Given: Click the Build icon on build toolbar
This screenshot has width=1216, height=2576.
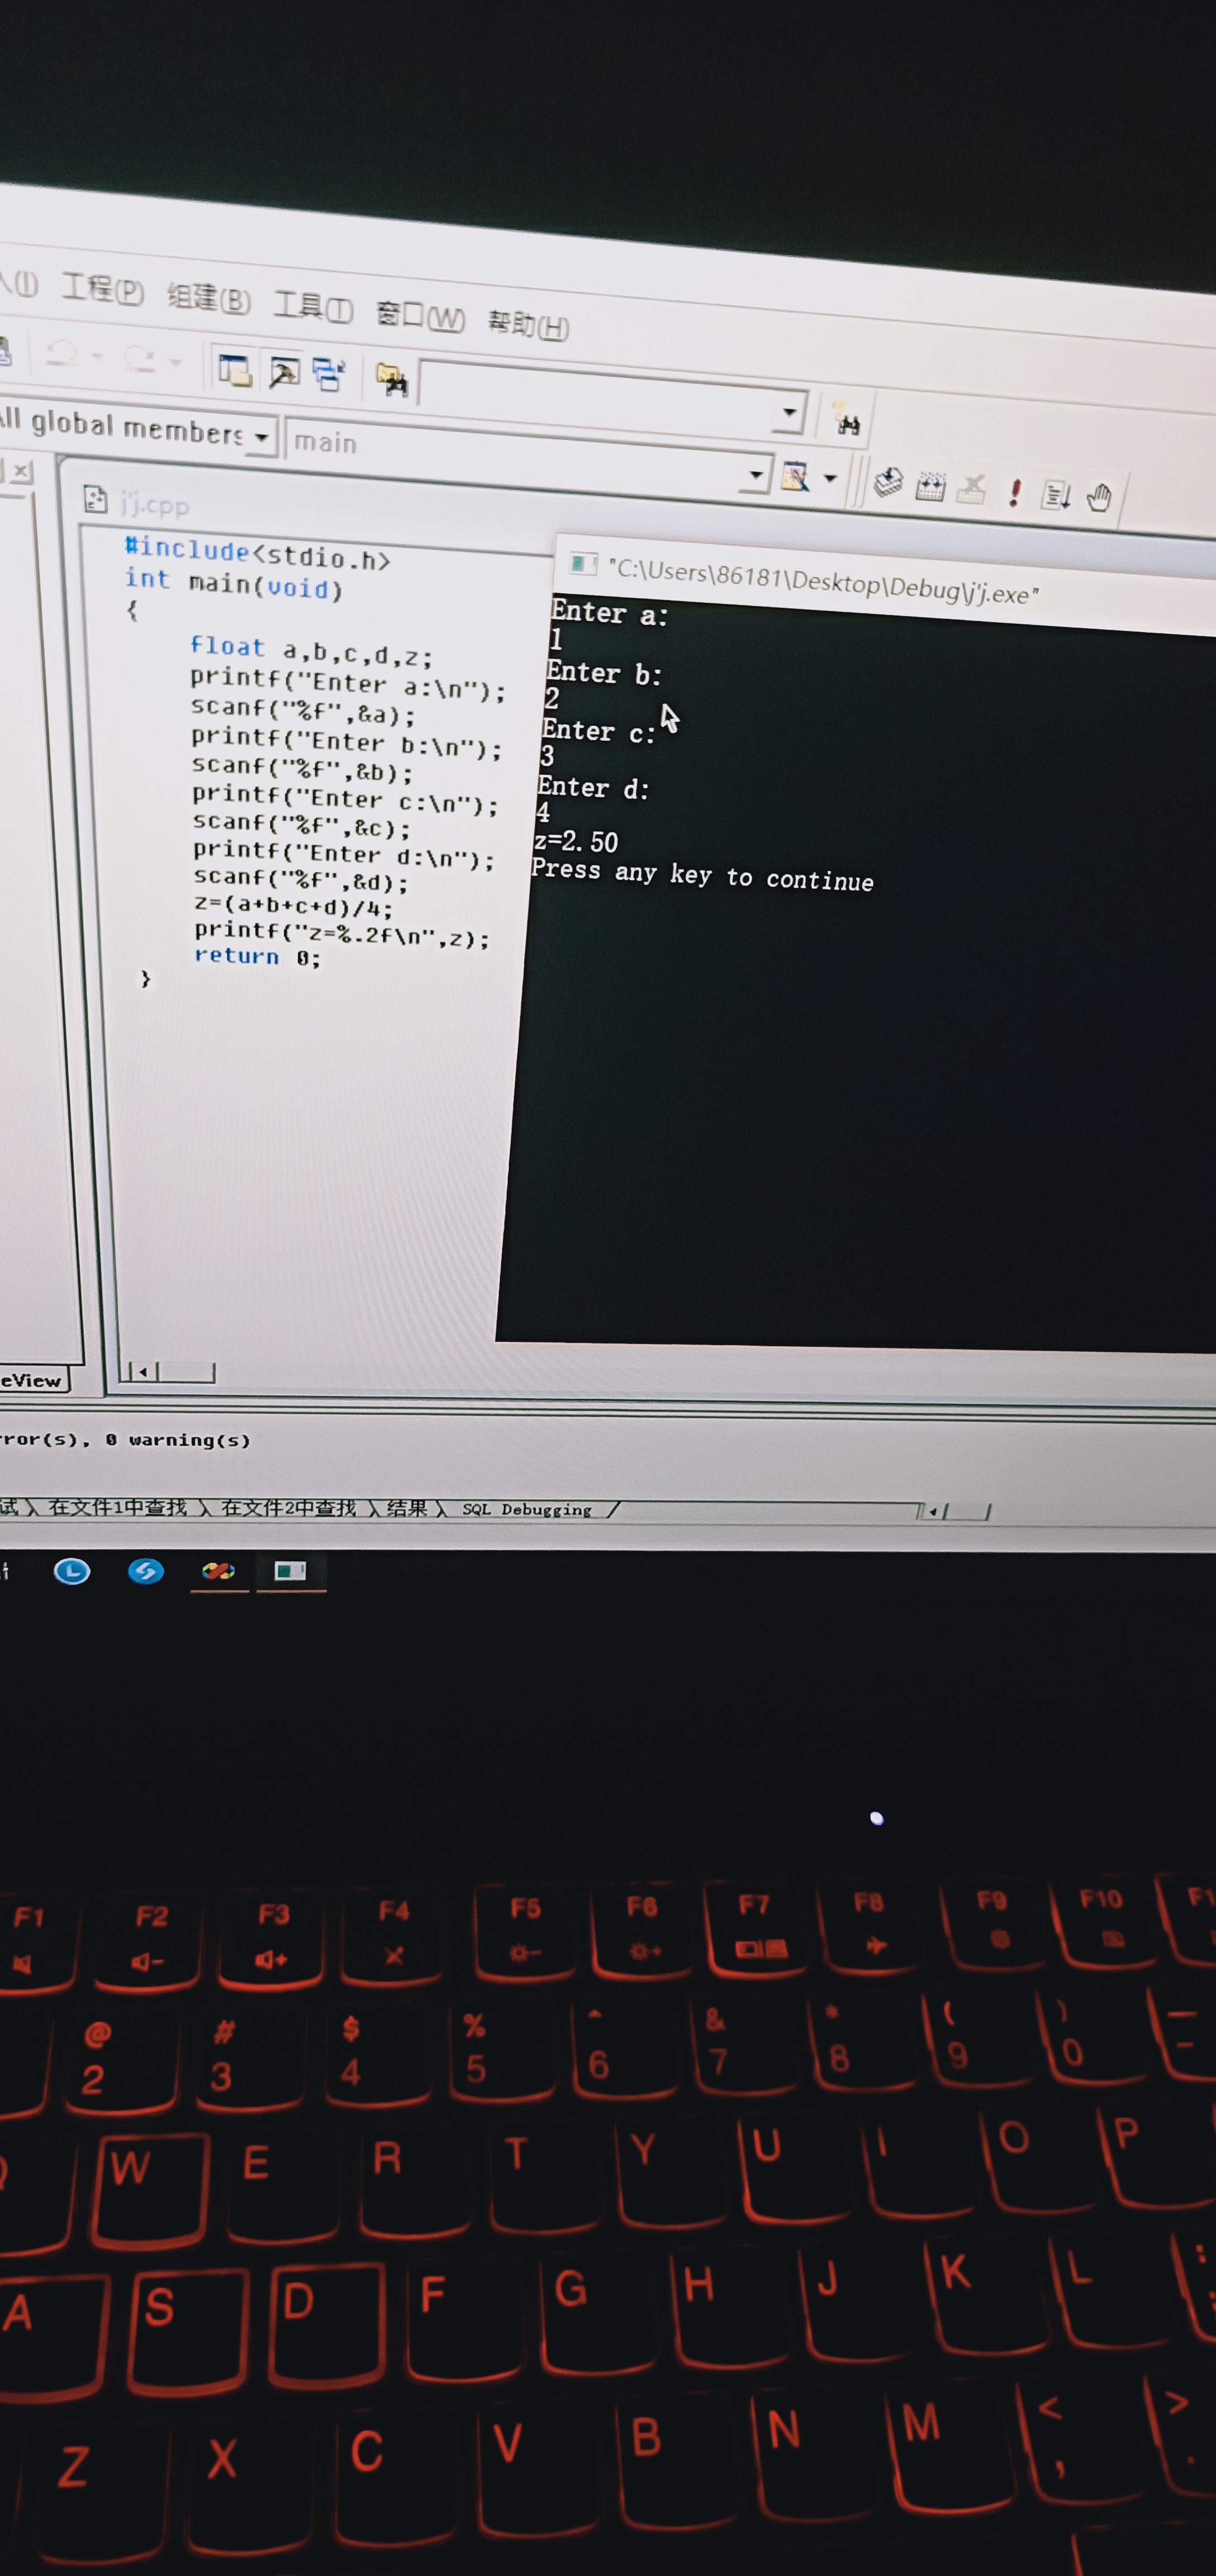Looking at the screenshot, I should [930, 488].
